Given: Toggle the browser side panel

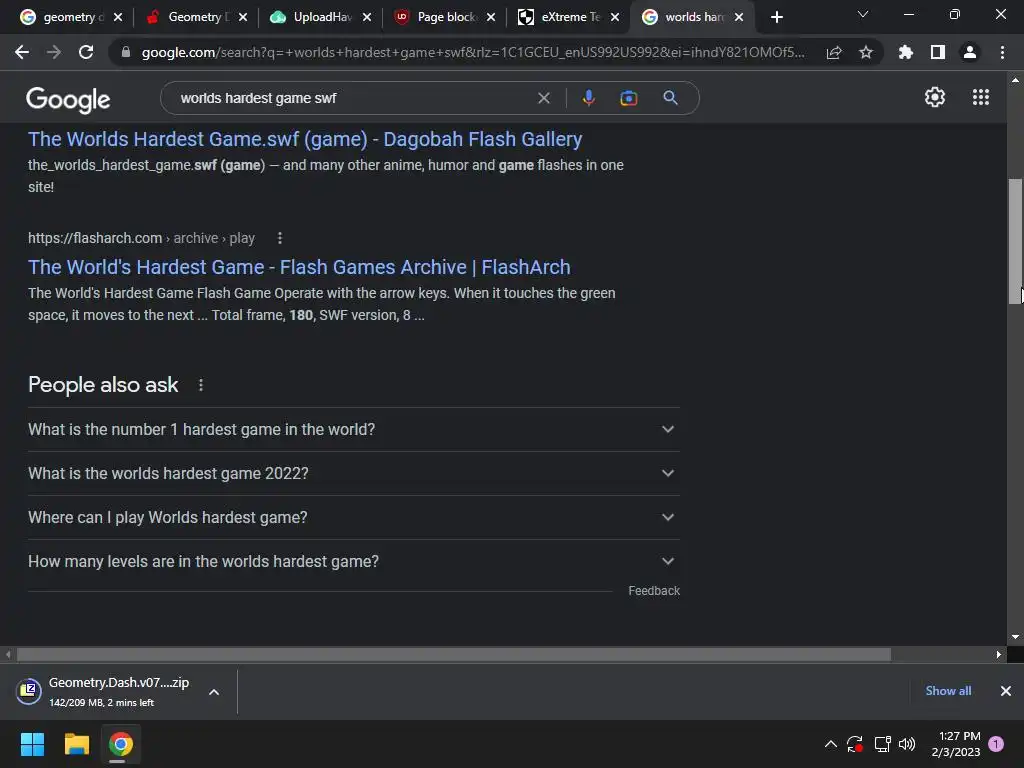Looking at the screenshot, I should pos(938,52).
